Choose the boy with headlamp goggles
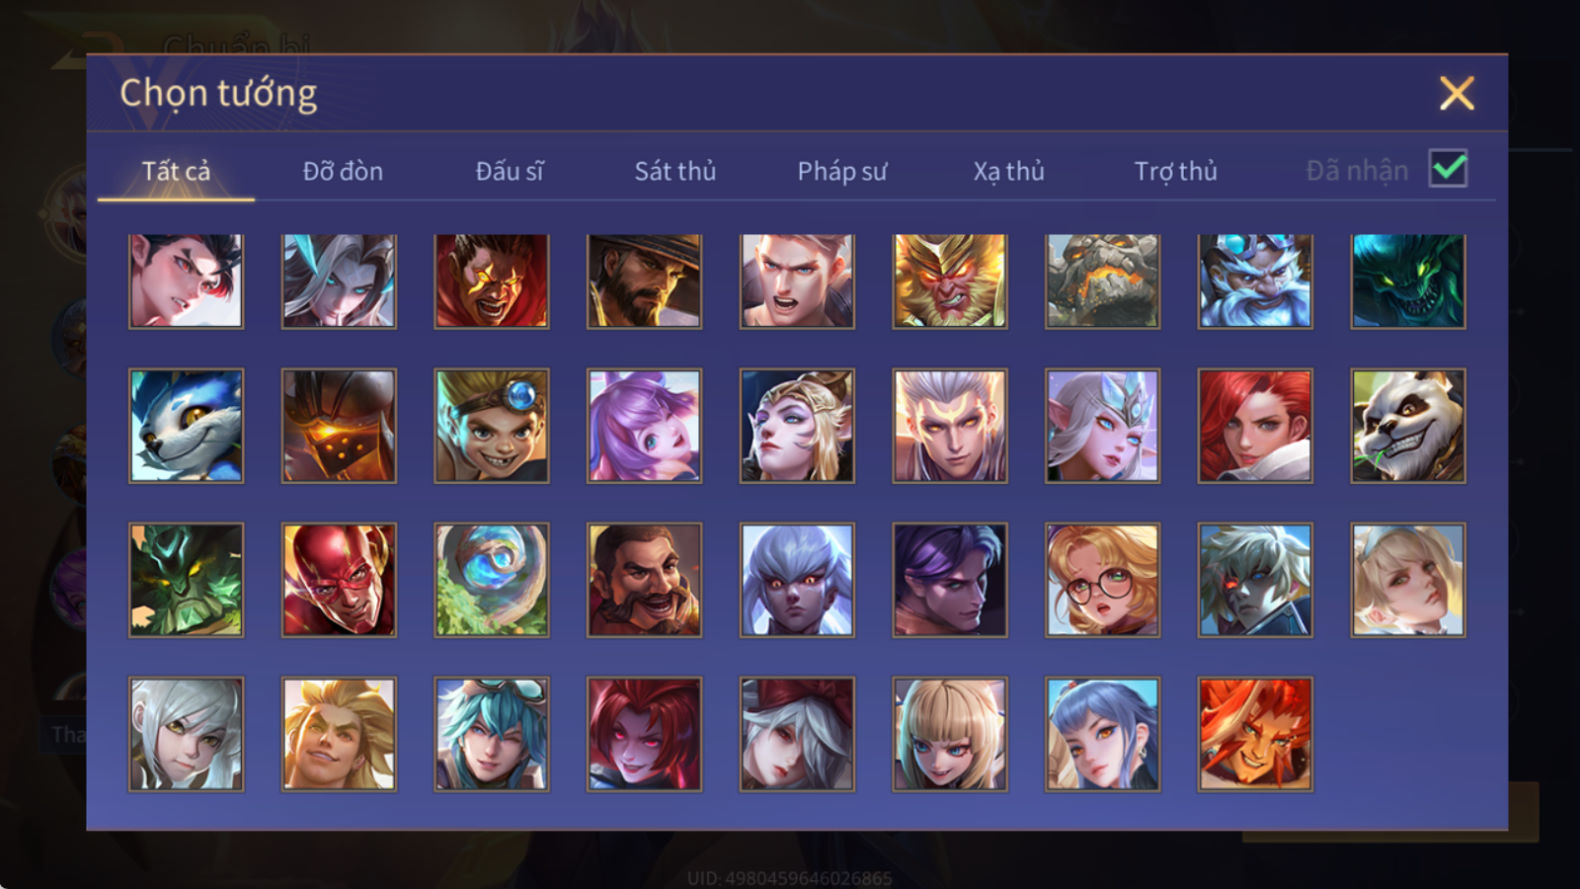 491,426
